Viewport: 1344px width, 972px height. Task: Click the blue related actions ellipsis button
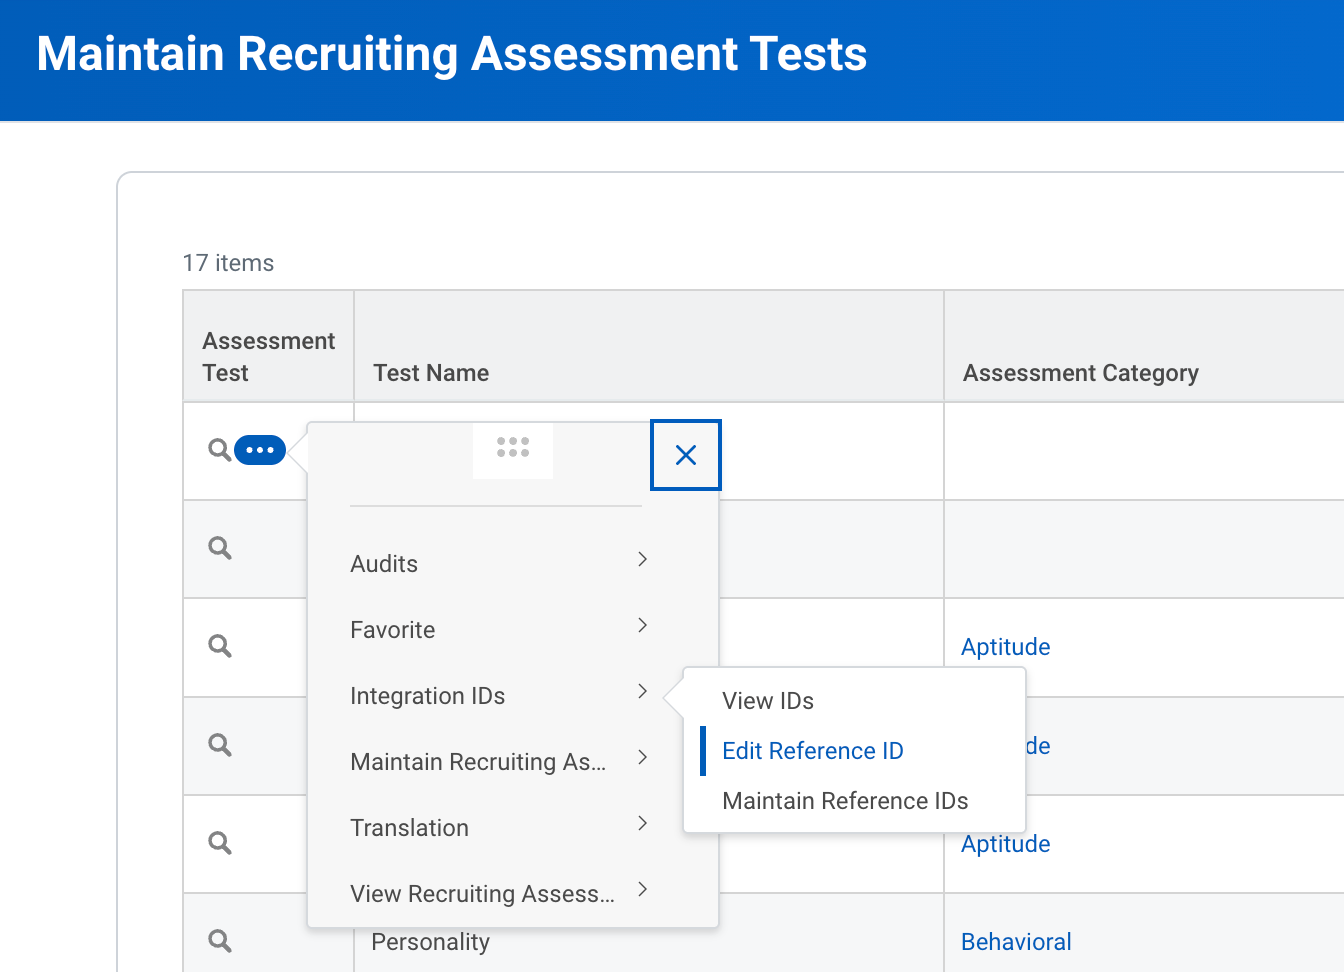[x=260, y=450]
